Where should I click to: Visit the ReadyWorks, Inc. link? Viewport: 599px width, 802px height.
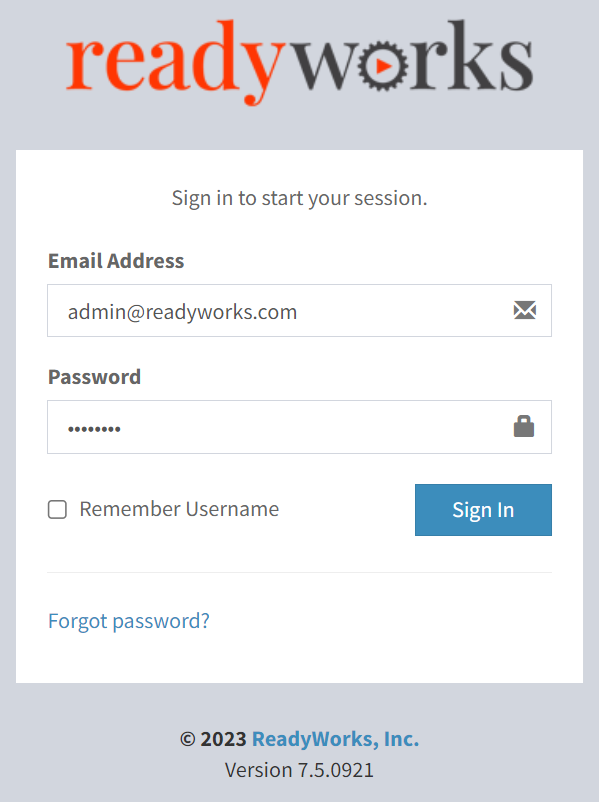pyautogui.click(x=336, y=739)
